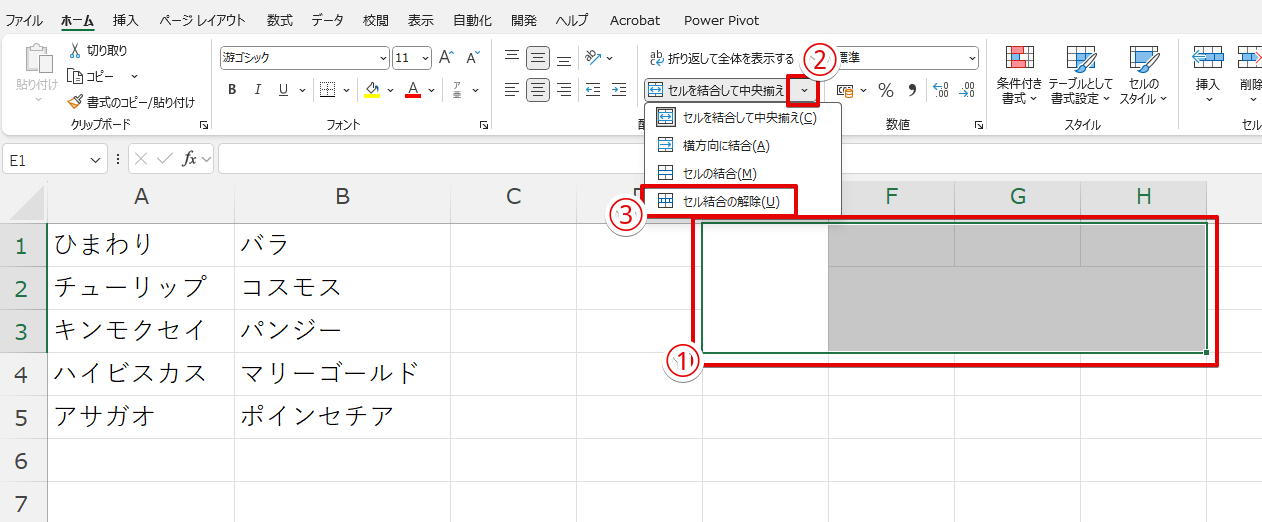1262x522 pixels.
Task: Toggle underline formatting (U)
Action: coord(283,90)
